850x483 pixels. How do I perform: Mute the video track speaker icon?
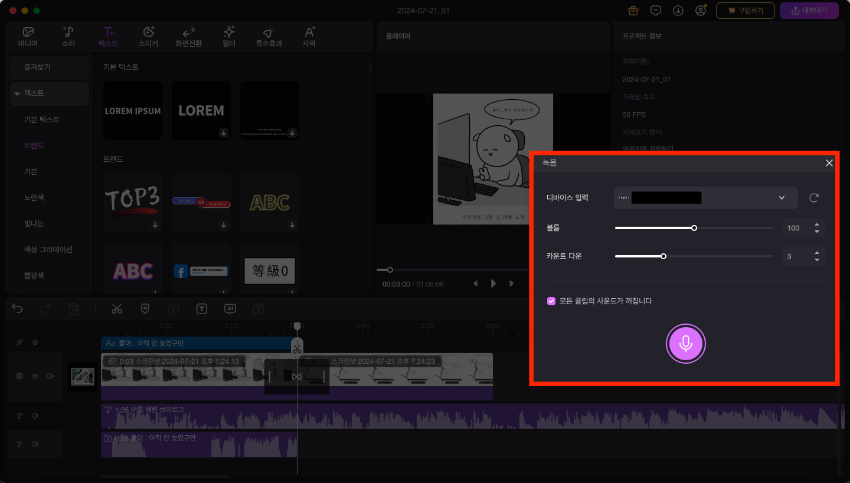pyautogui.click(x=50, y=376)
